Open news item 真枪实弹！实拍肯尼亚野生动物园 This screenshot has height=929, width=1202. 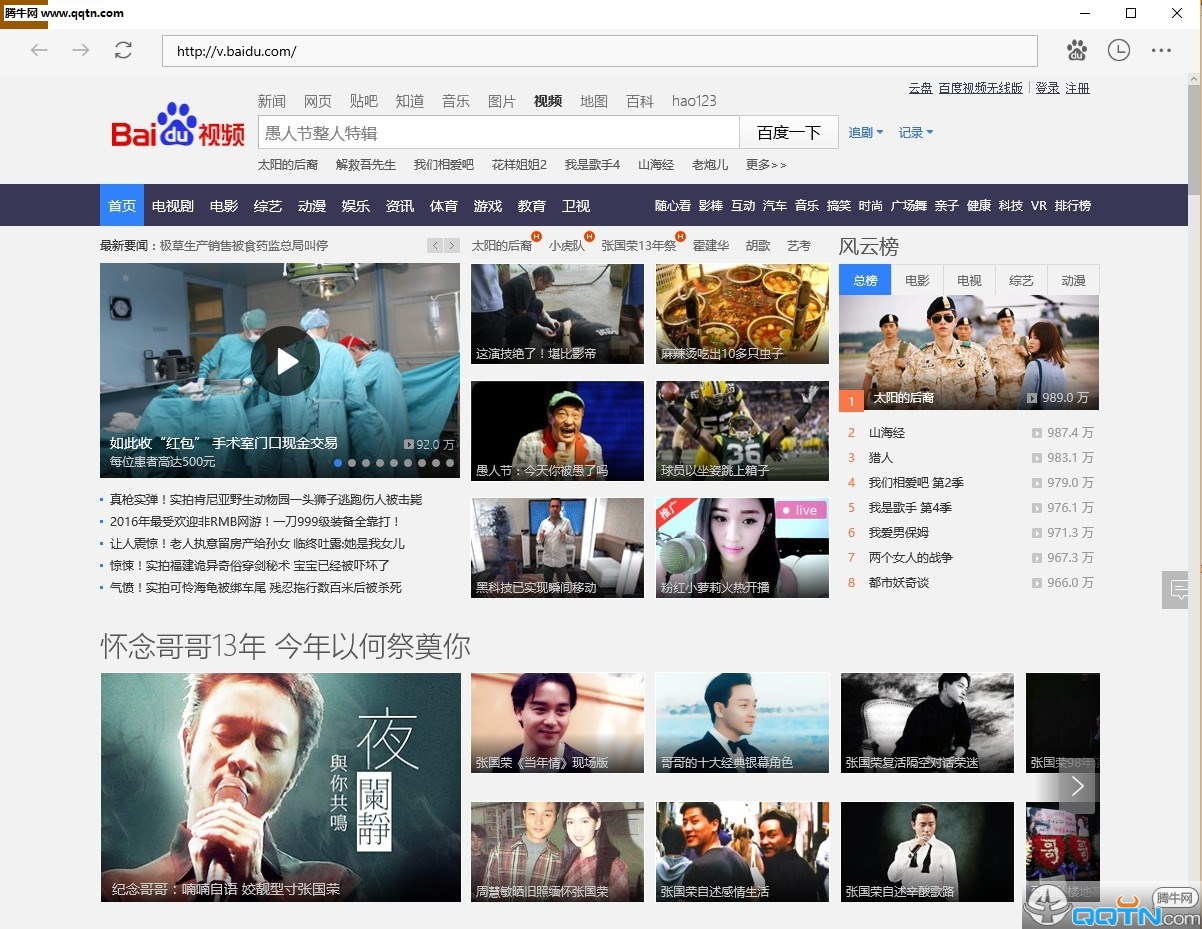coord(265,500)
